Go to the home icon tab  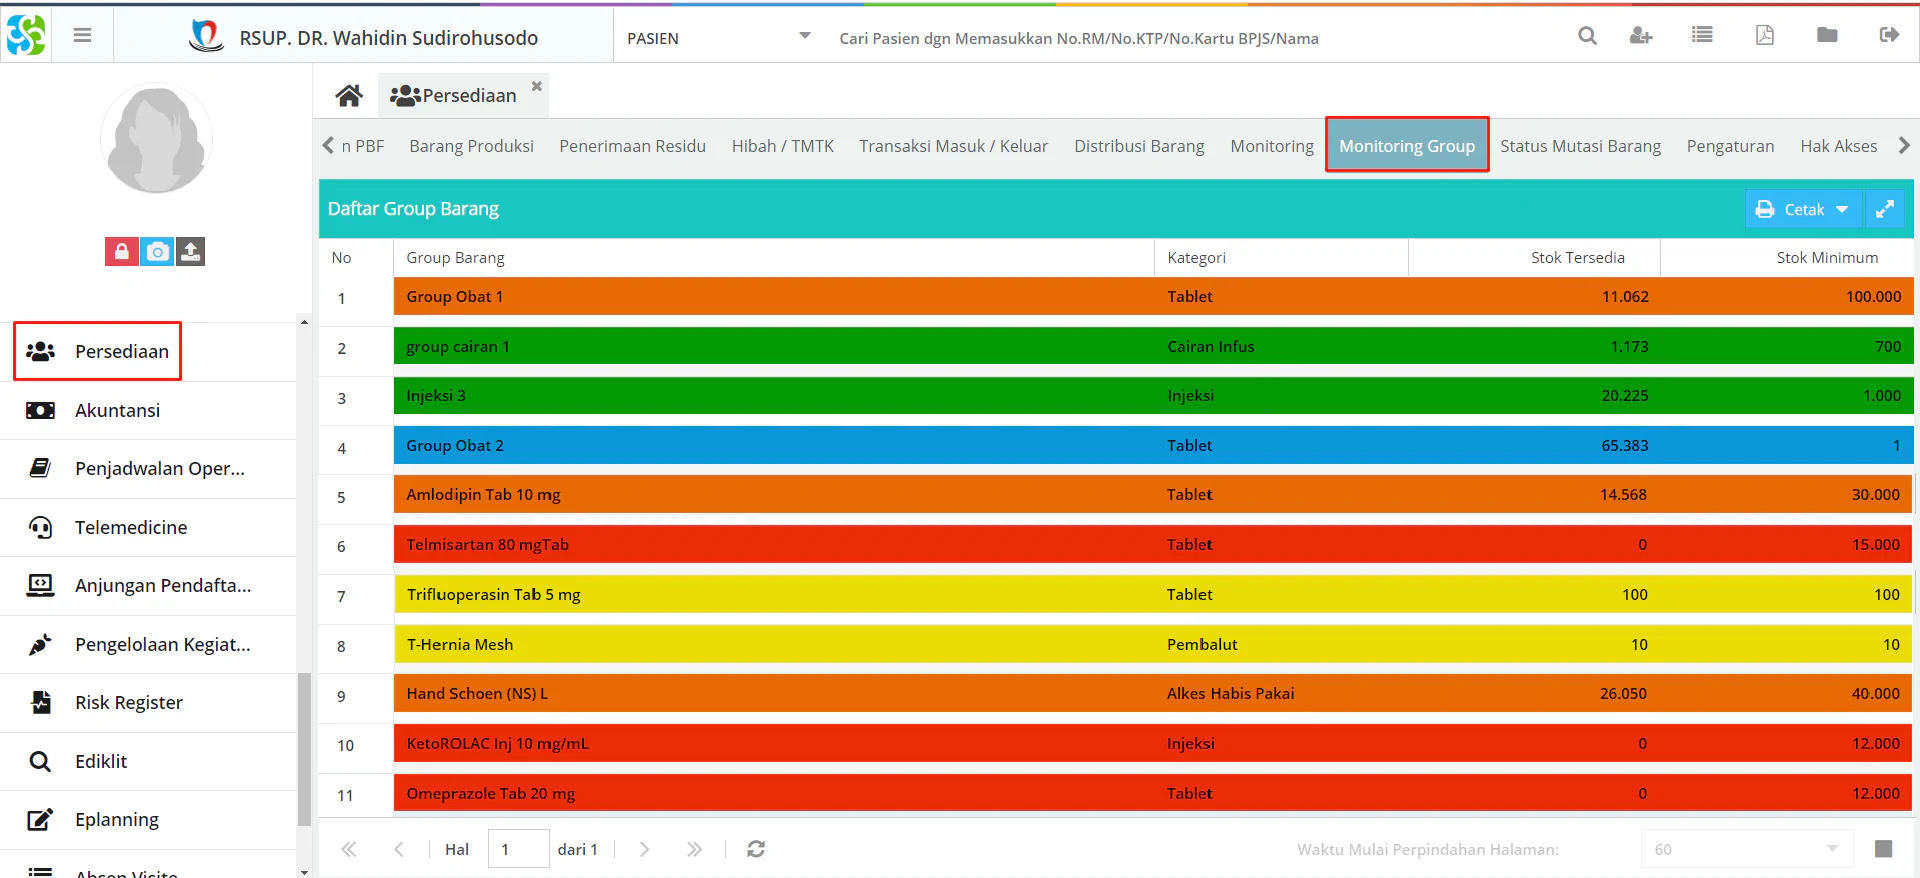[349, 95]
